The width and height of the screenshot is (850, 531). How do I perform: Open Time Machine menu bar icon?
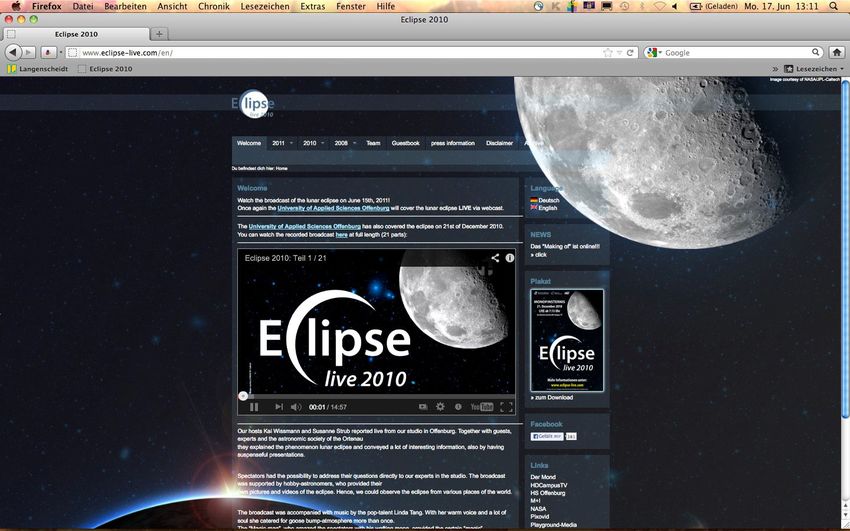point(624,7)
